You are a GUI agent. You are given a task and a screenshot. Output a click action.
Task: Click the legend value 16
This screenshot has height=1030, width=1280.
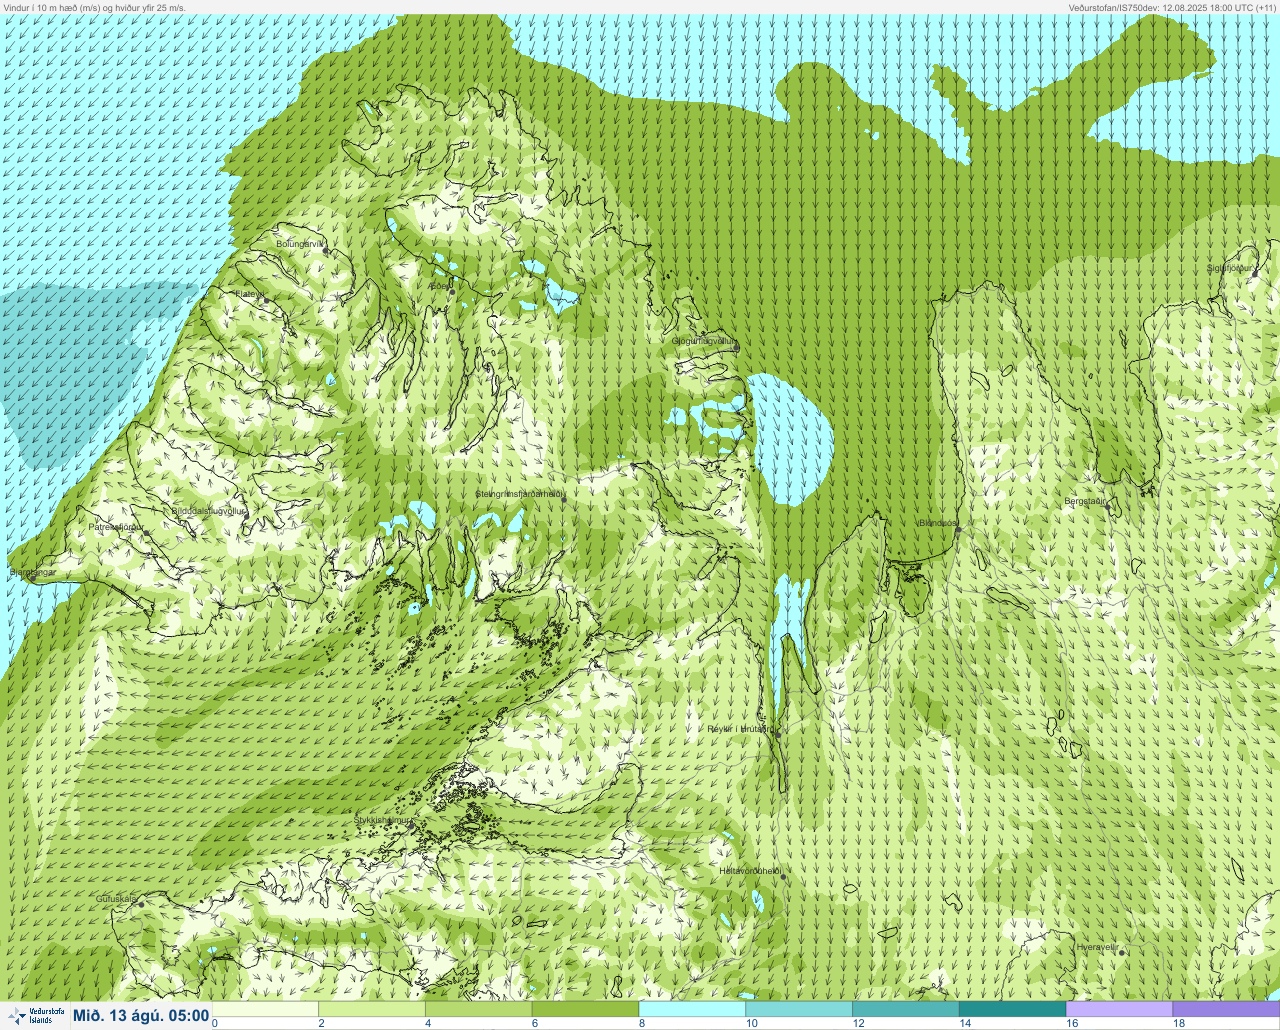tap(1072, 1023)
